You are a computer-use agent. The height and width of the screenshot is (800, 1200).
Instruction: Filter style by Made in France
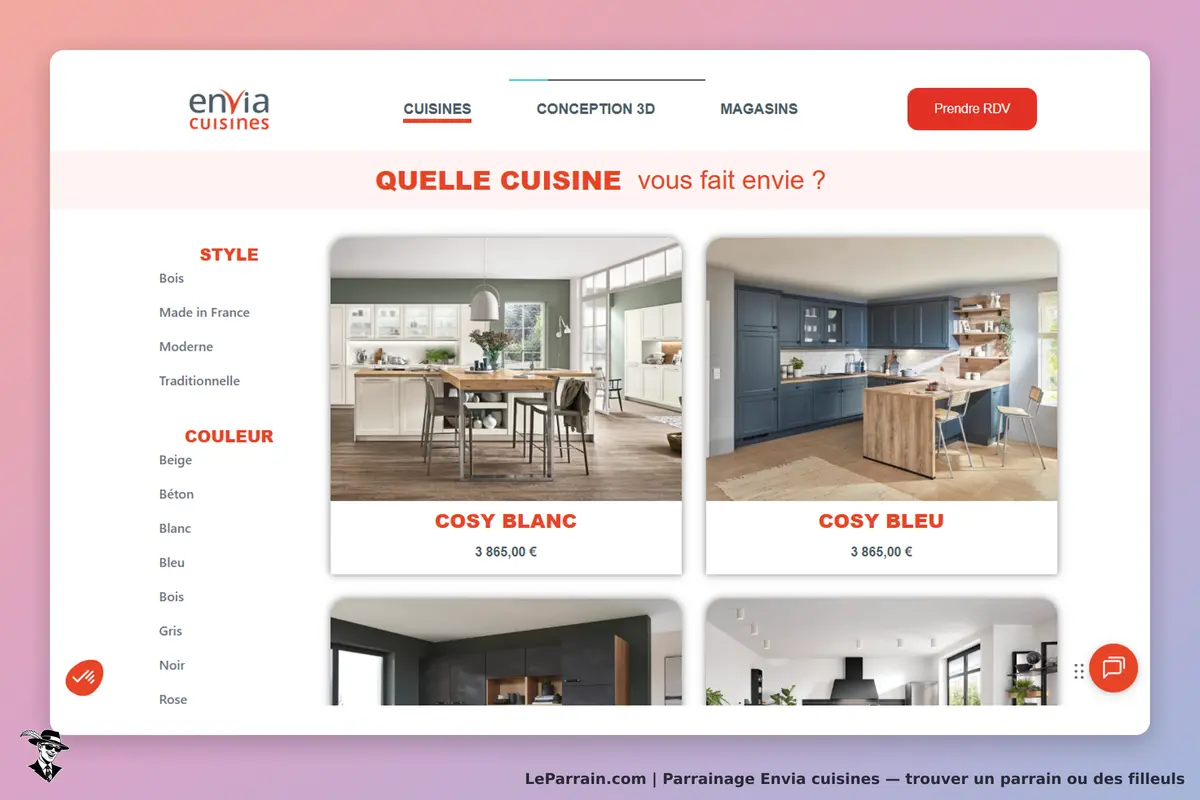pos(204,312)
